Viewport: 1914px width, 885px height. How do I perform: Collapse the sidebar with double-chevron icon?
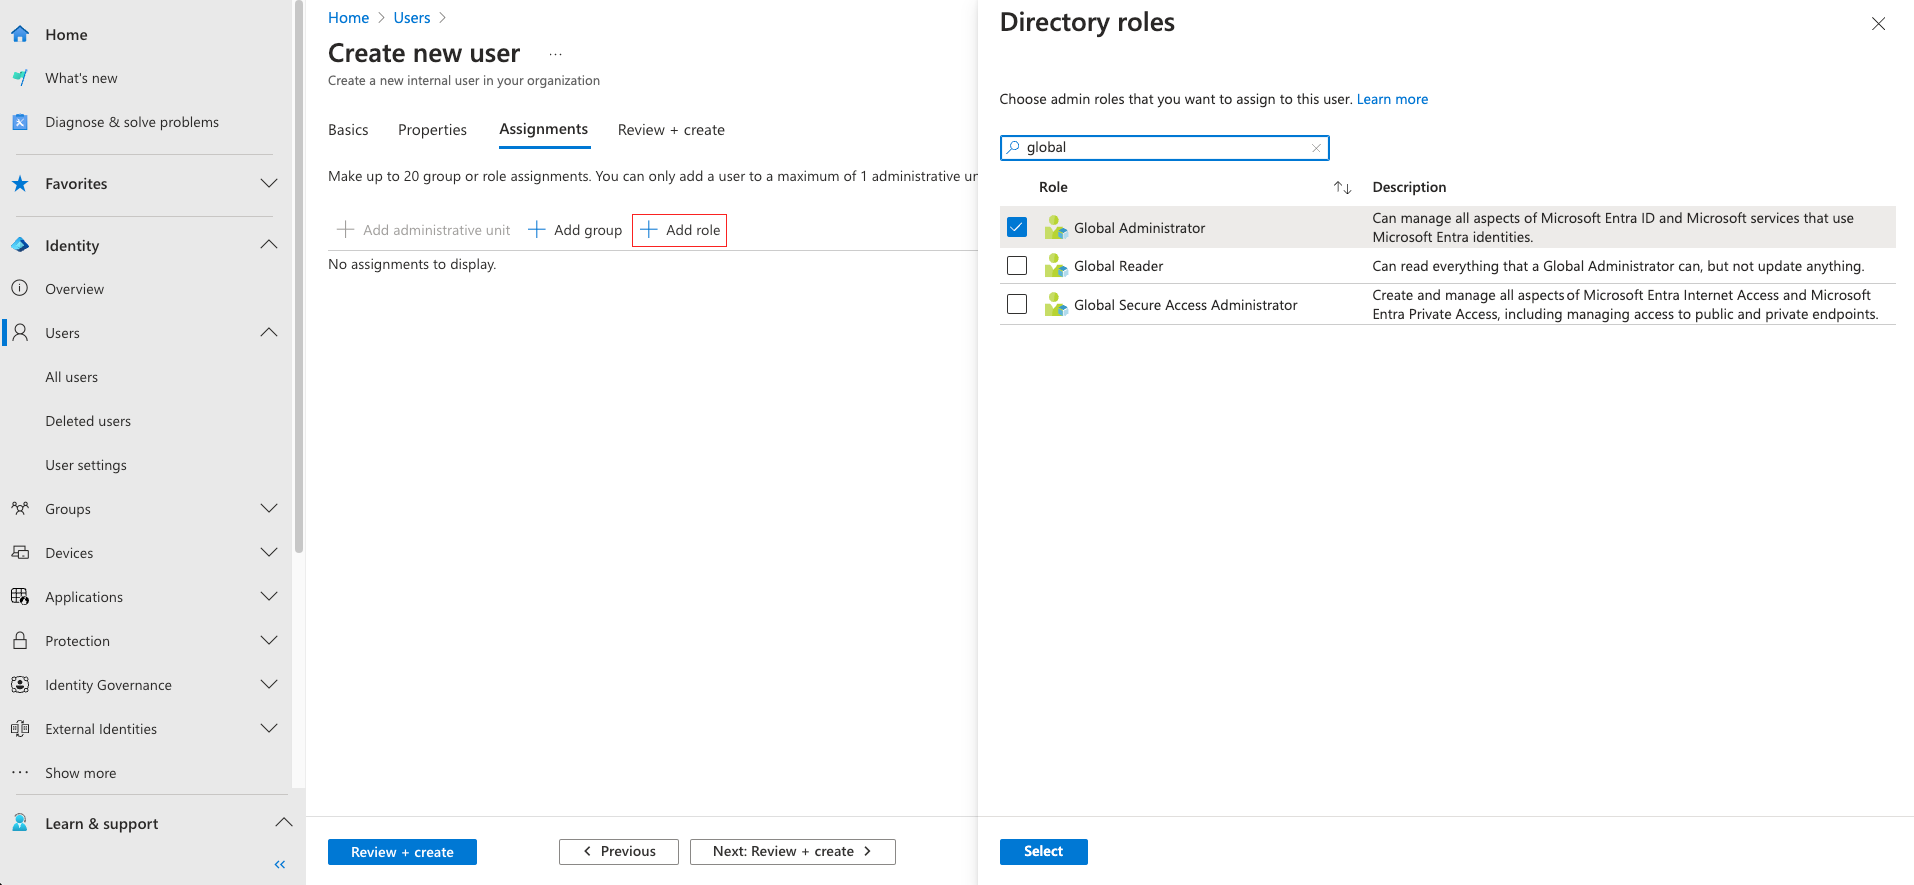click(280, 864)
